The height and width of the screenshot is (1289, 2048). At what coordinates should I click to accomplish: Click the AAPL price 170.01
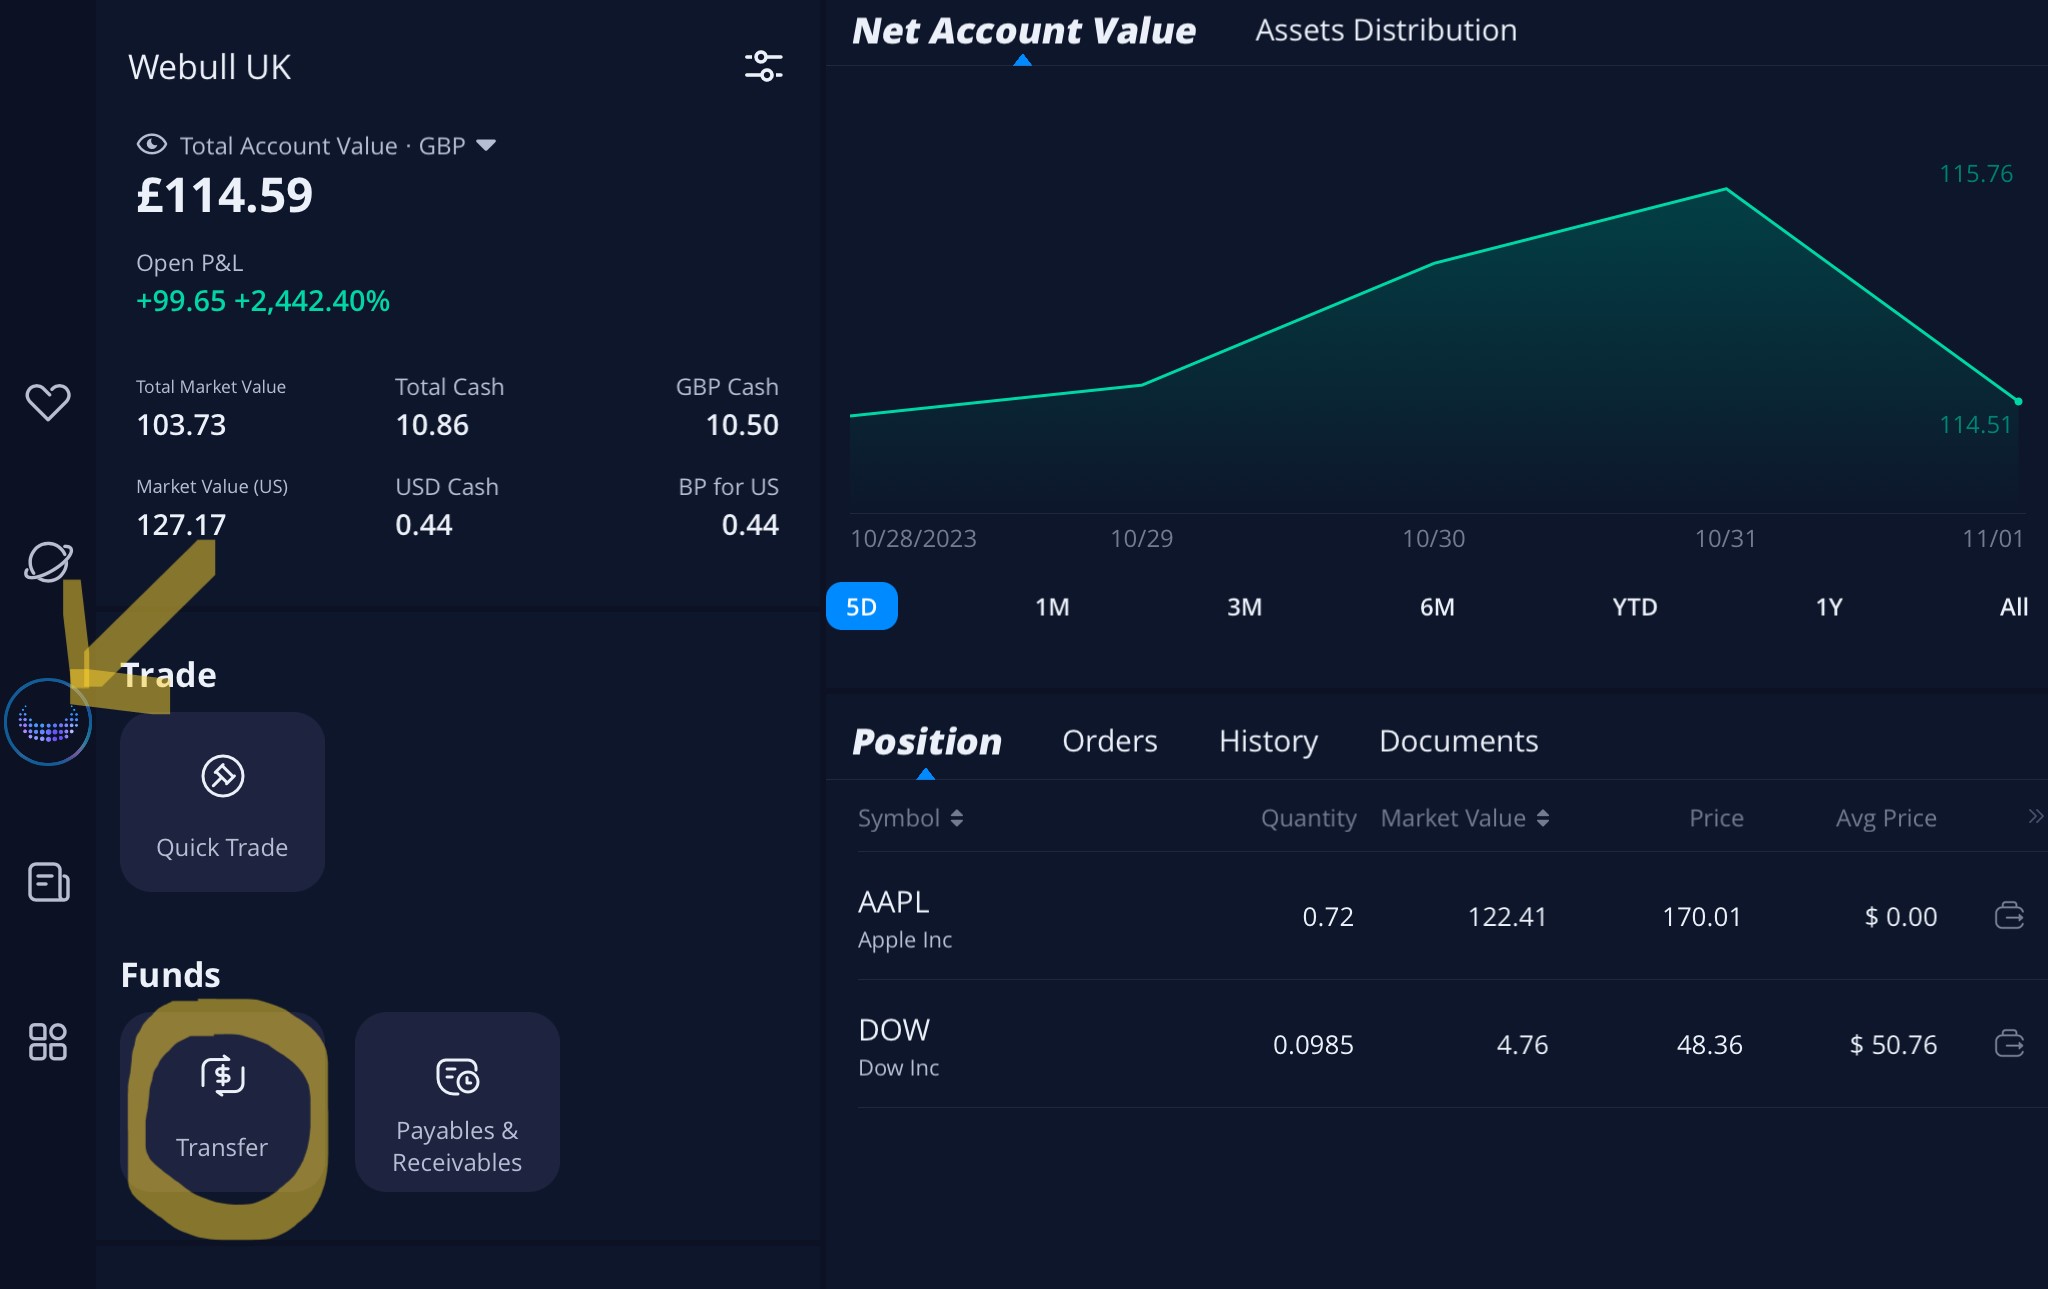point(1702,917)
